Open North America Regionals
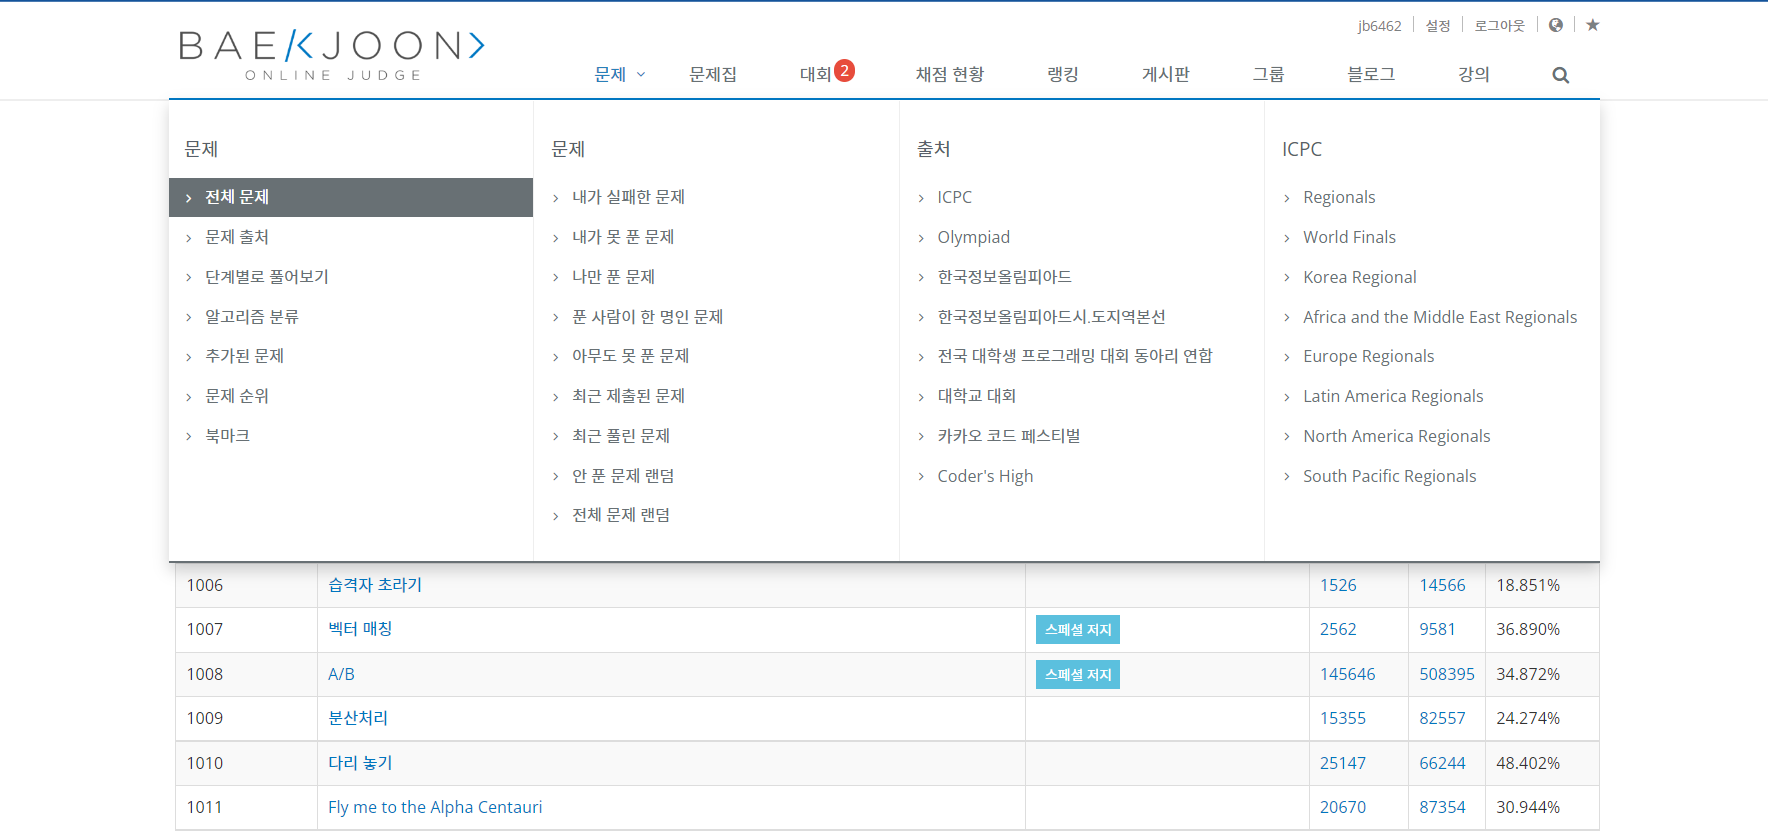1768x831 pixels. coord(1396,436)
